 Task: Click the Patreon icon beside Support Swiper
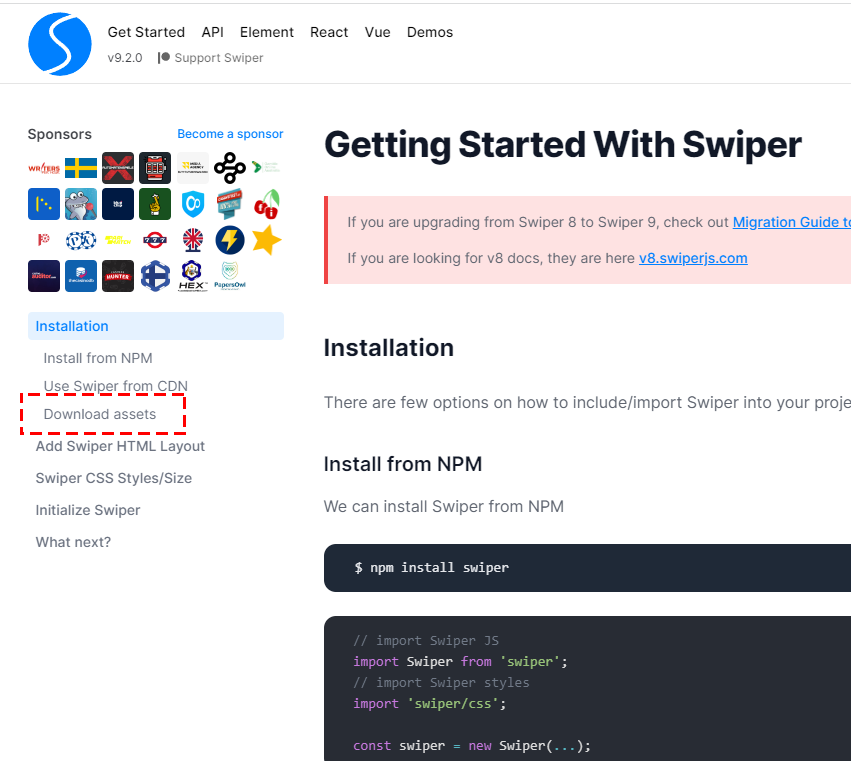pos(164,58)
